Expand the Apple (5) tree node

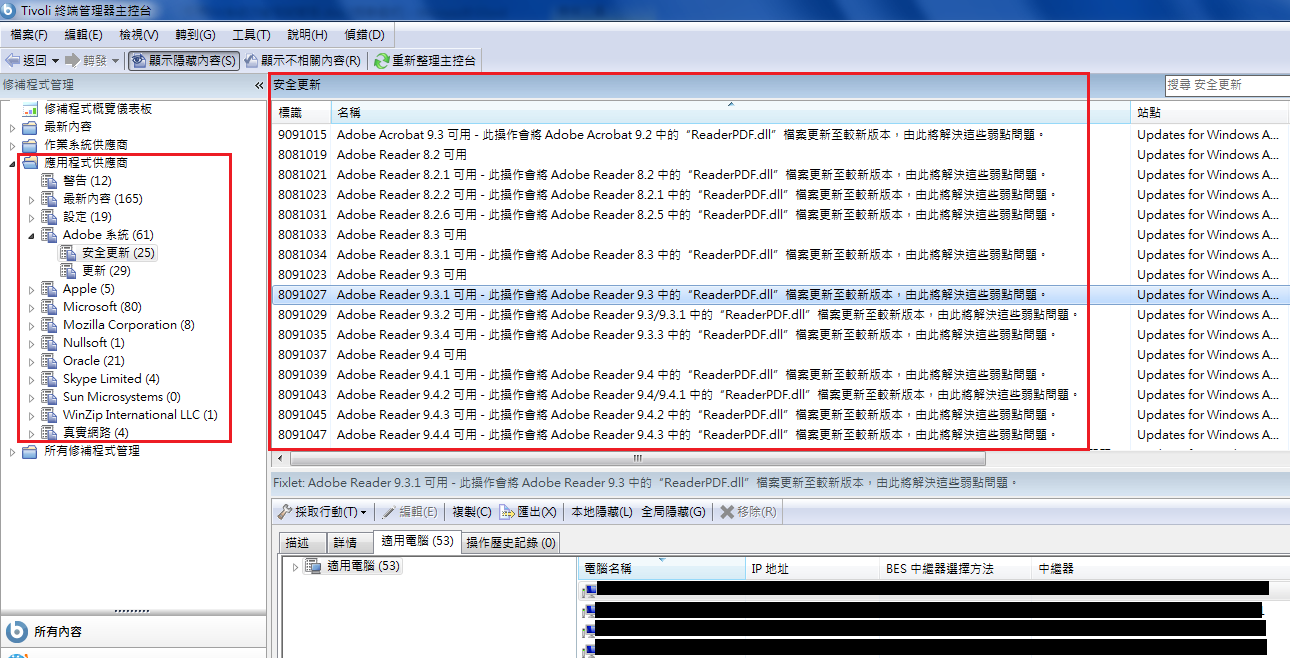(32, 289)
